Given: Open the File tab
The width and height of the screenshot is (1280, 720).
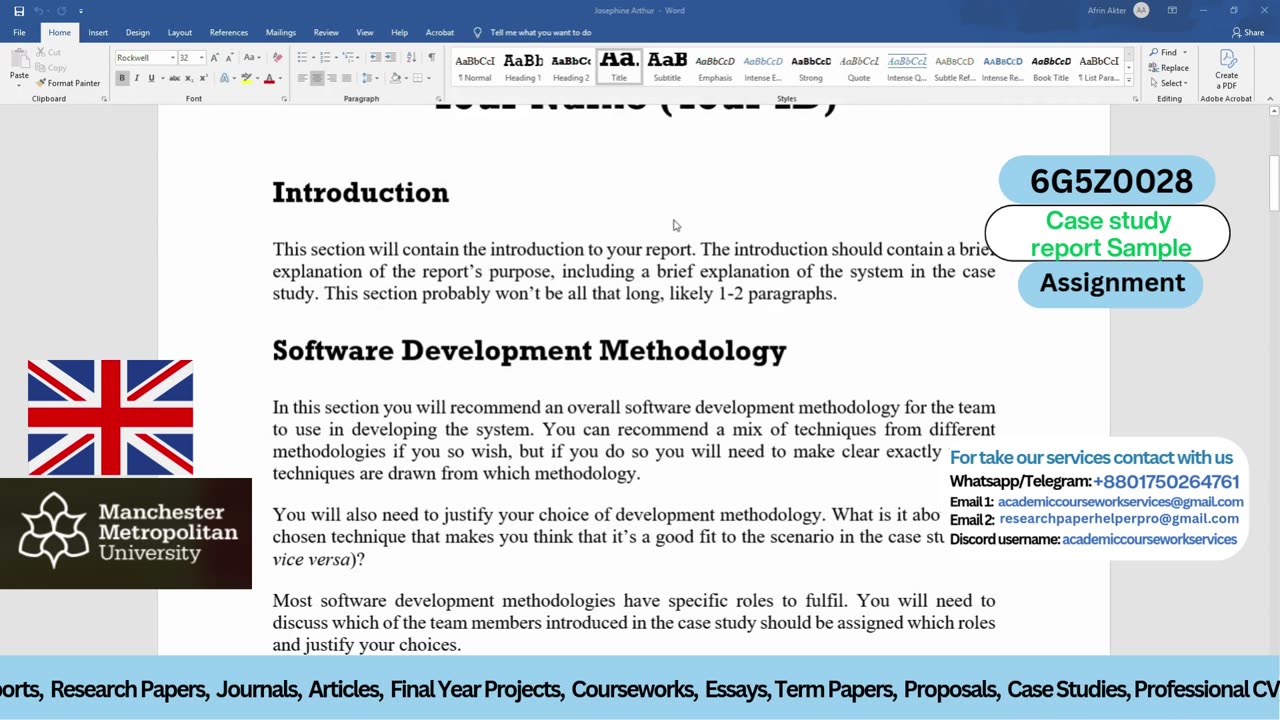Looking at the screenshot, I should point(19,32).
